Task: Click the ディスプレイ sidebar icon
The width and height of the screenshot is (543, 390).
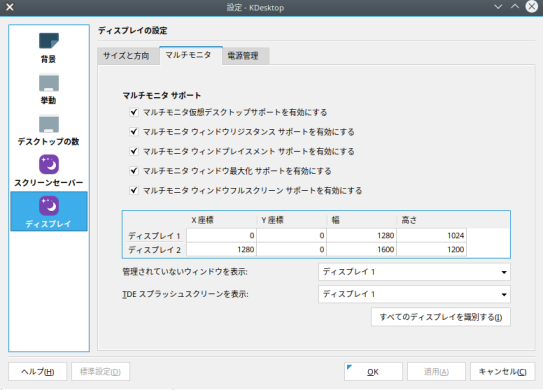Action: 49,206
